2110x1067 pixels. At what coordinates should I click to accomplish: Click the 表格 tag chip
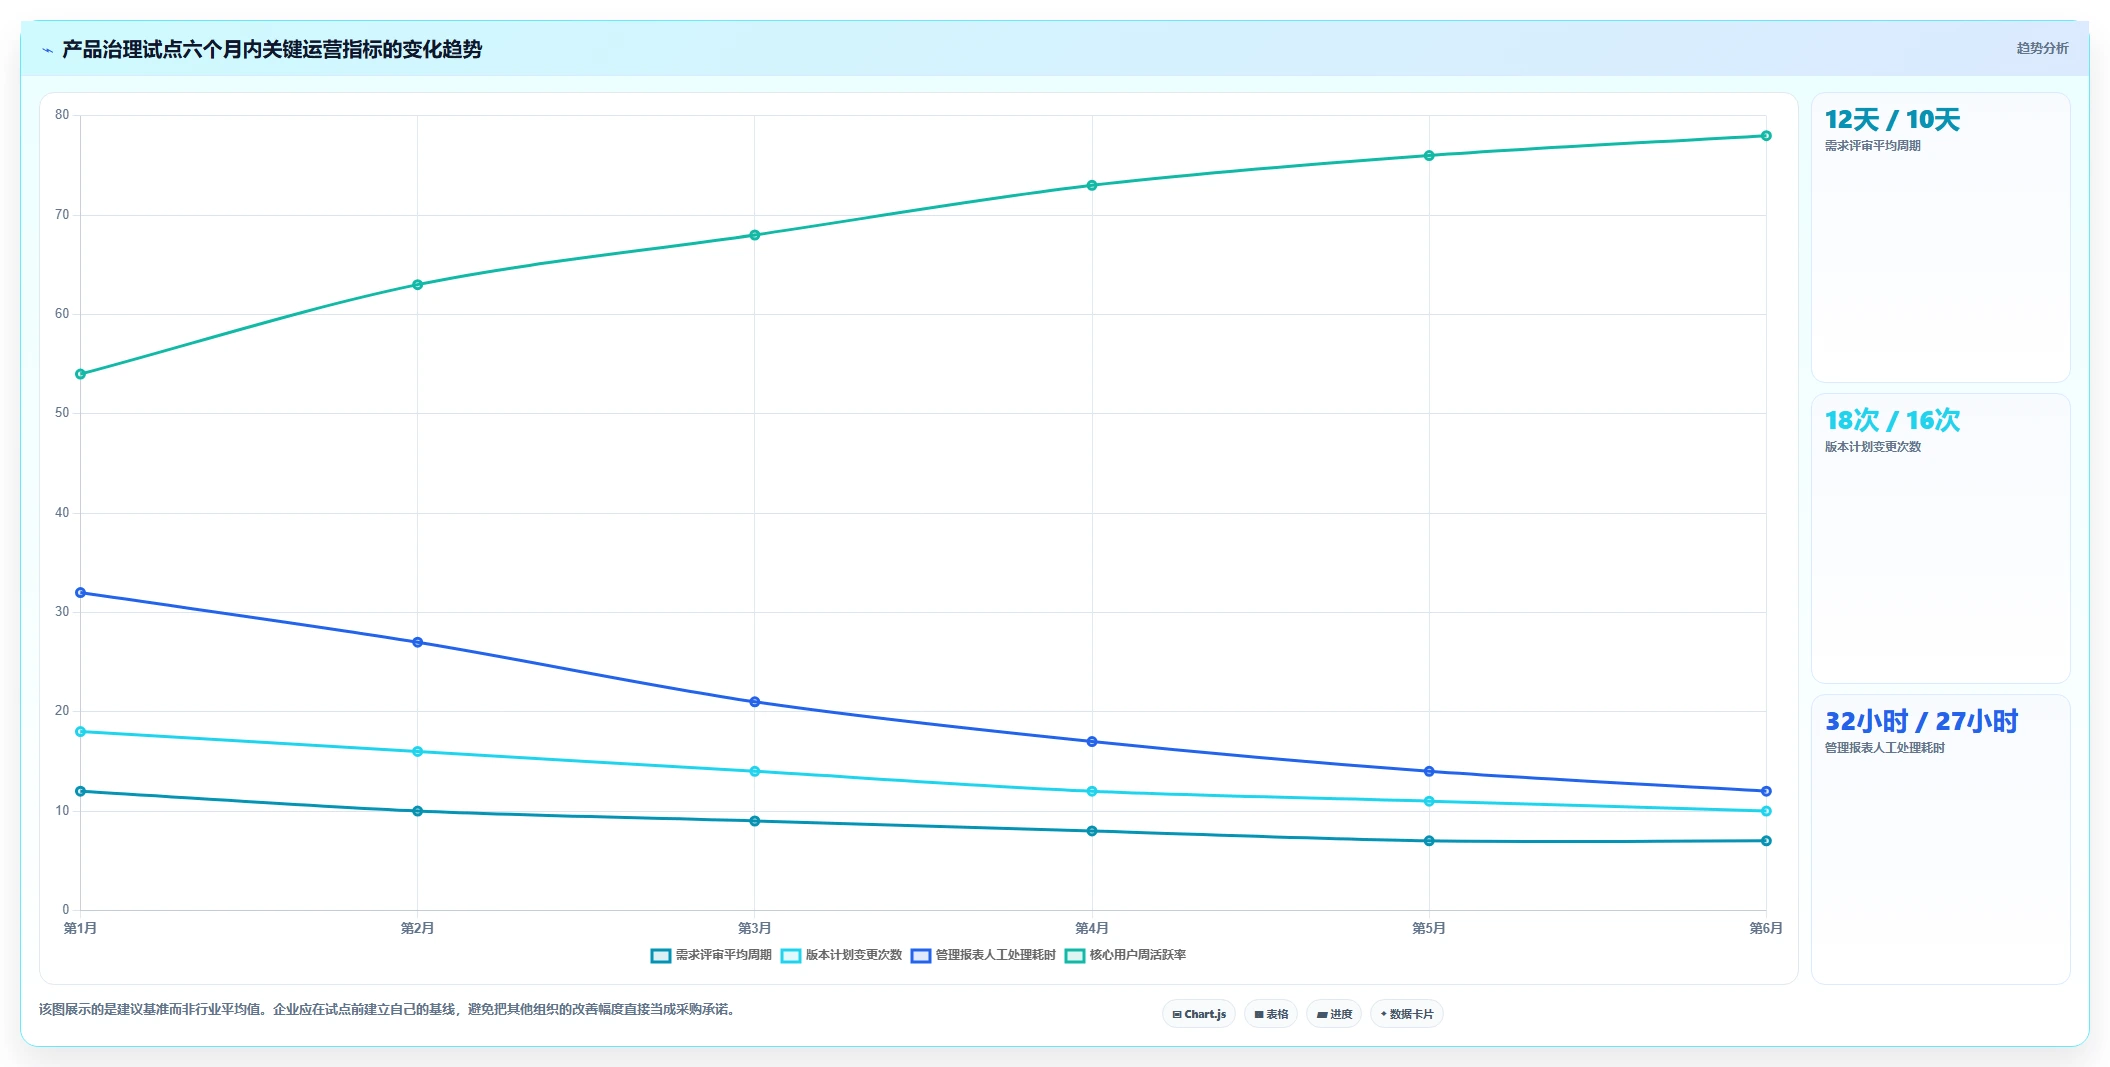pyautogui.click(x=1271, y=1014)
